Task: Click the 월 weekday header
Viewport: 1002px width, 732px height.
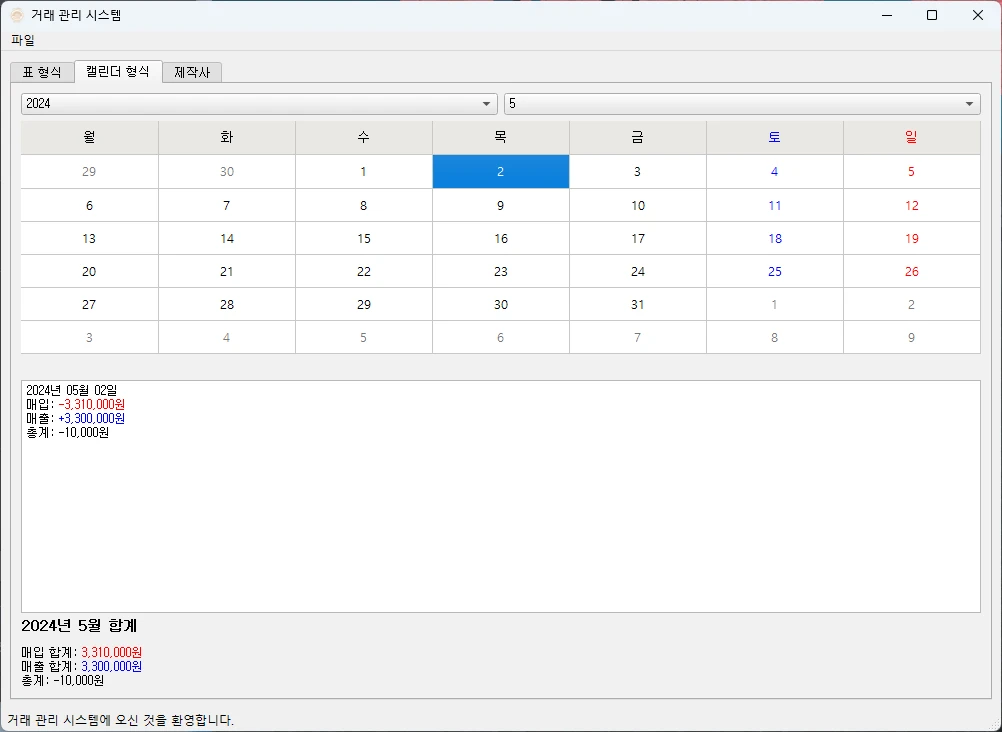Action: click(89, 138)
